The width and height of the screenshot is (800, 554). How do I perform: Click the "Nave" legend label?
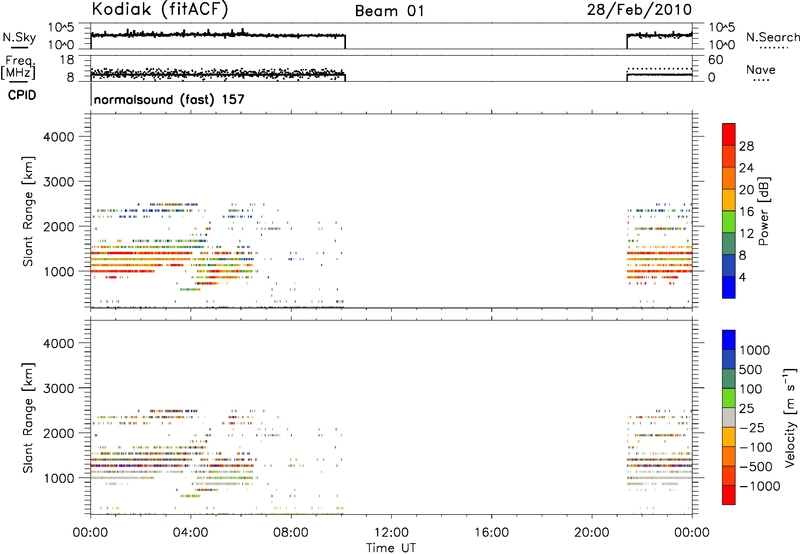tap(761, 70)
